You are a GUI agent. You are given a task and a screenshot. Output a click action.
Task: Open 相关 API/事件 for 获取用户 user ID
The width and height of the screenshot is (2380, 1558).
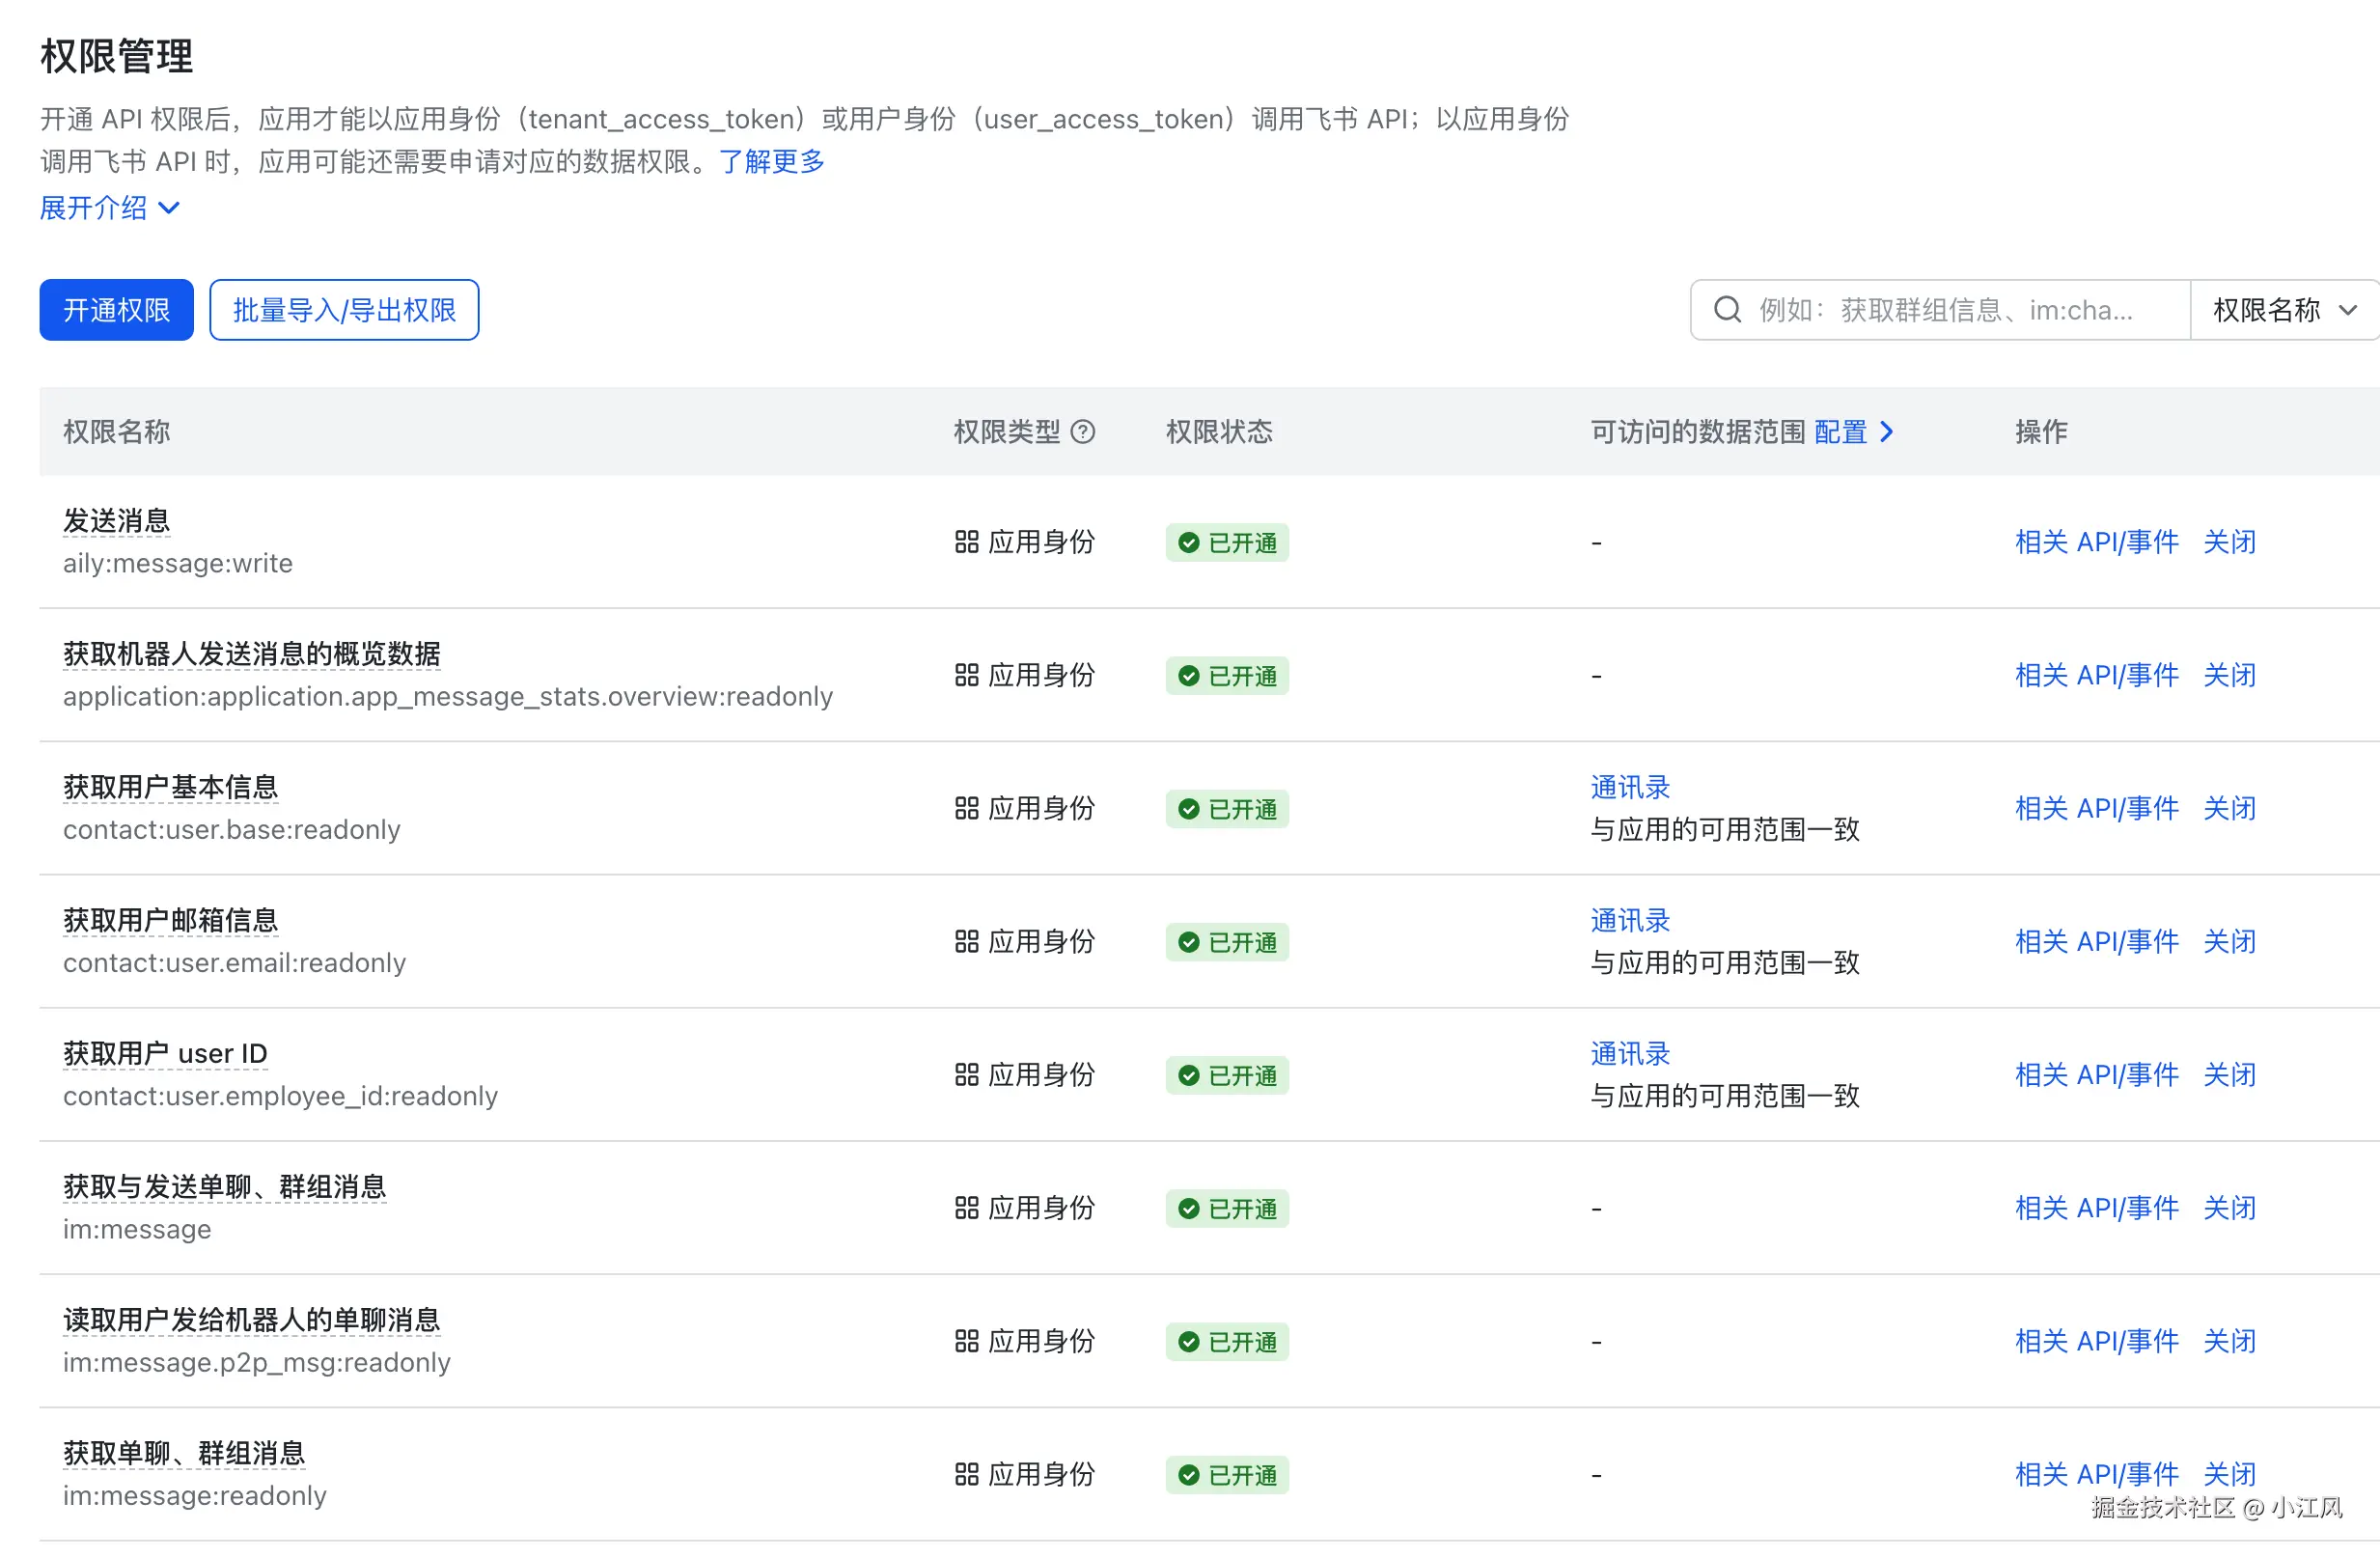(2096, 1075)
